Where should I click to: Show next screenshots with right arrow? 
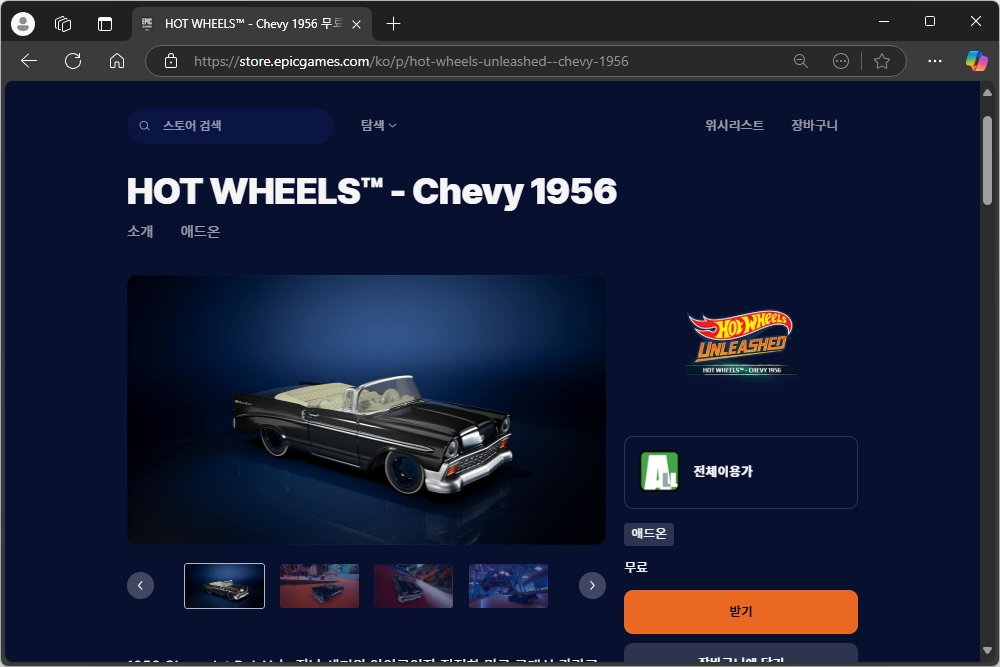click(592, 585)
